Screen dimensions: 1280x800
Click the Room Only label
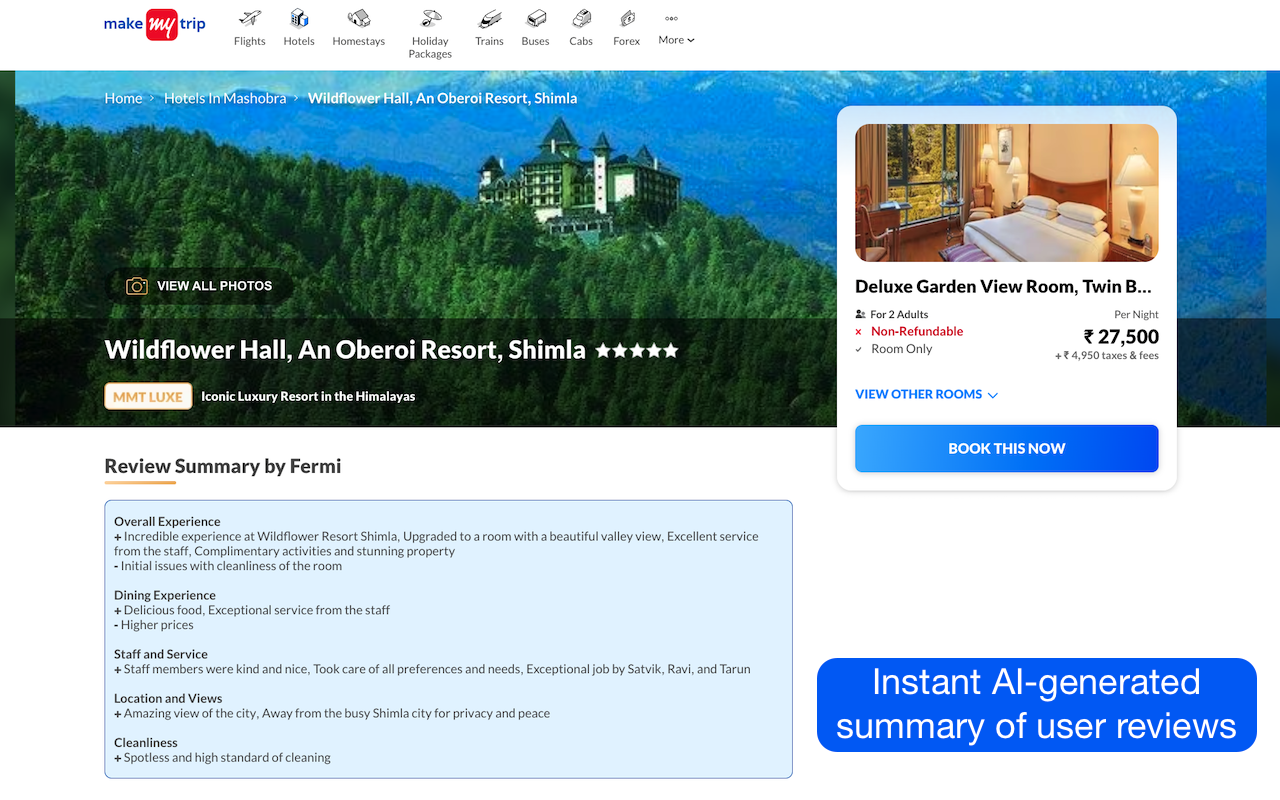(902, 349)
